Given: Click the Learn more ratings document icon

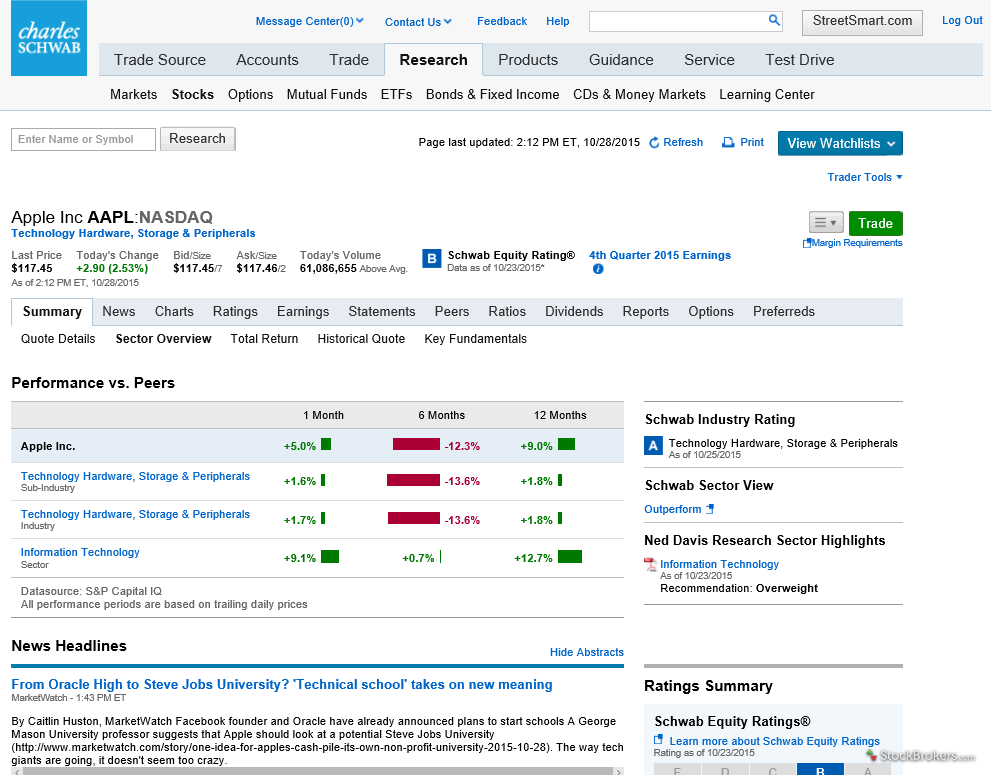Looking at the screenshot, I should (659, 740).
